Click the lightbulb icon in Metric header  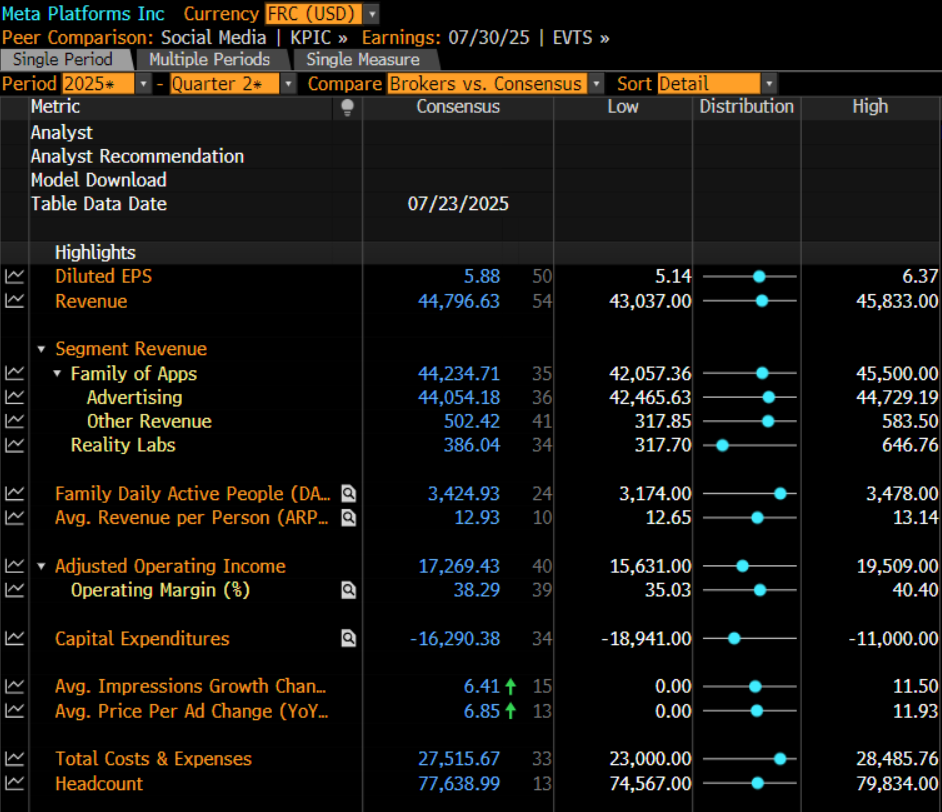pyautogui.click(x=347, y=108)
